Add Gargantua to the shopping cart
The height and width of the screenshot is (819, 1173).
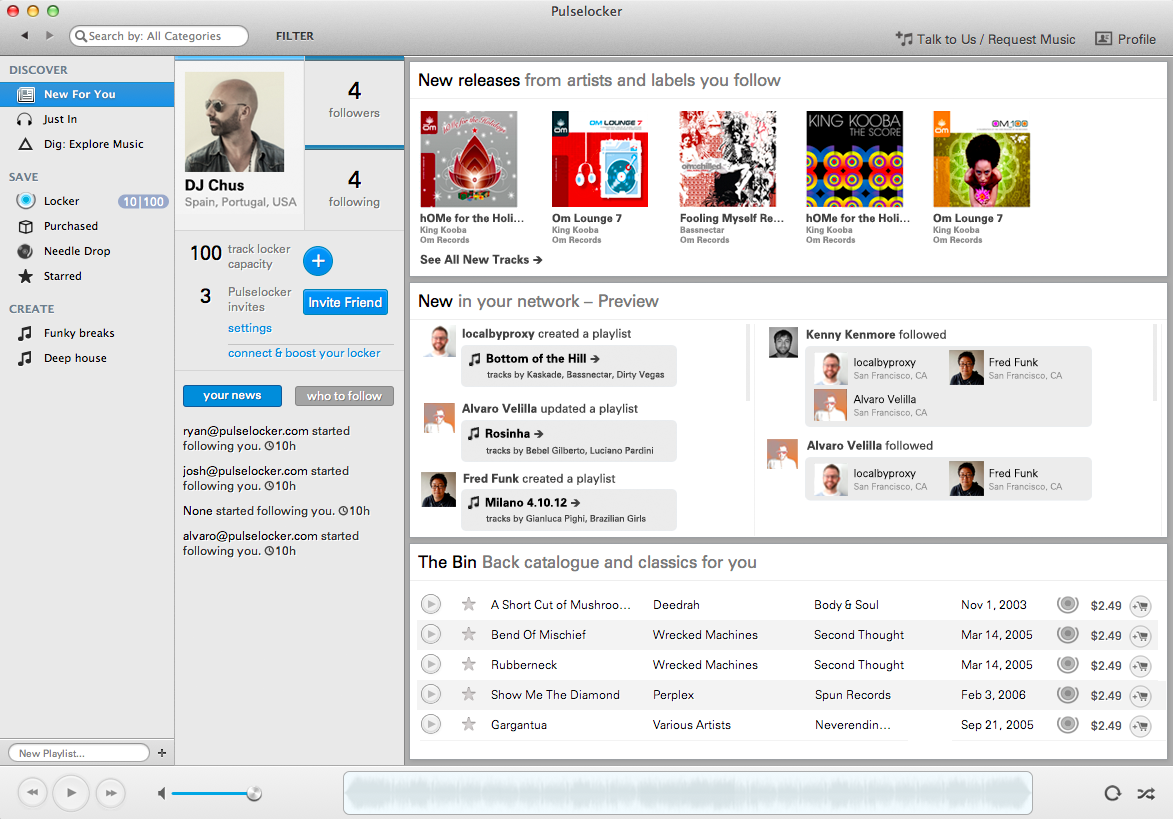tap(1139, 725)
